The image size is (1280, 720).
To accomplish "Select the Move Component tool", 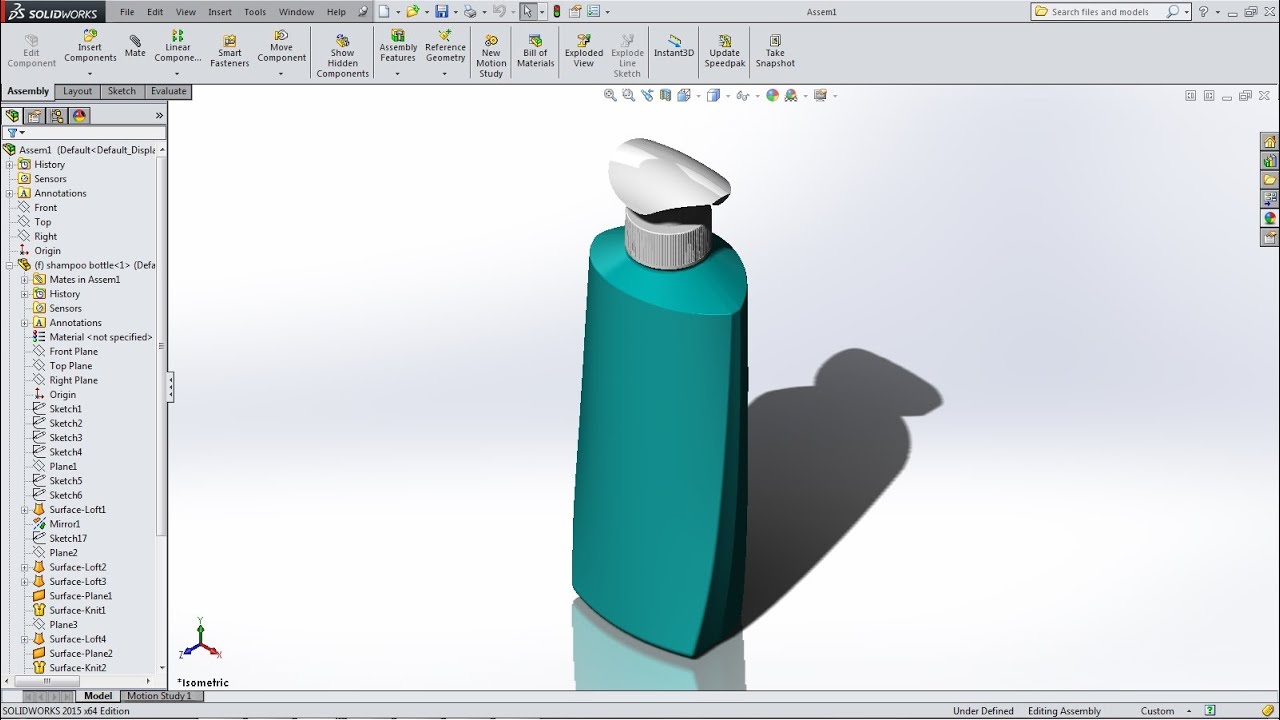I will (x=282, y=46).
